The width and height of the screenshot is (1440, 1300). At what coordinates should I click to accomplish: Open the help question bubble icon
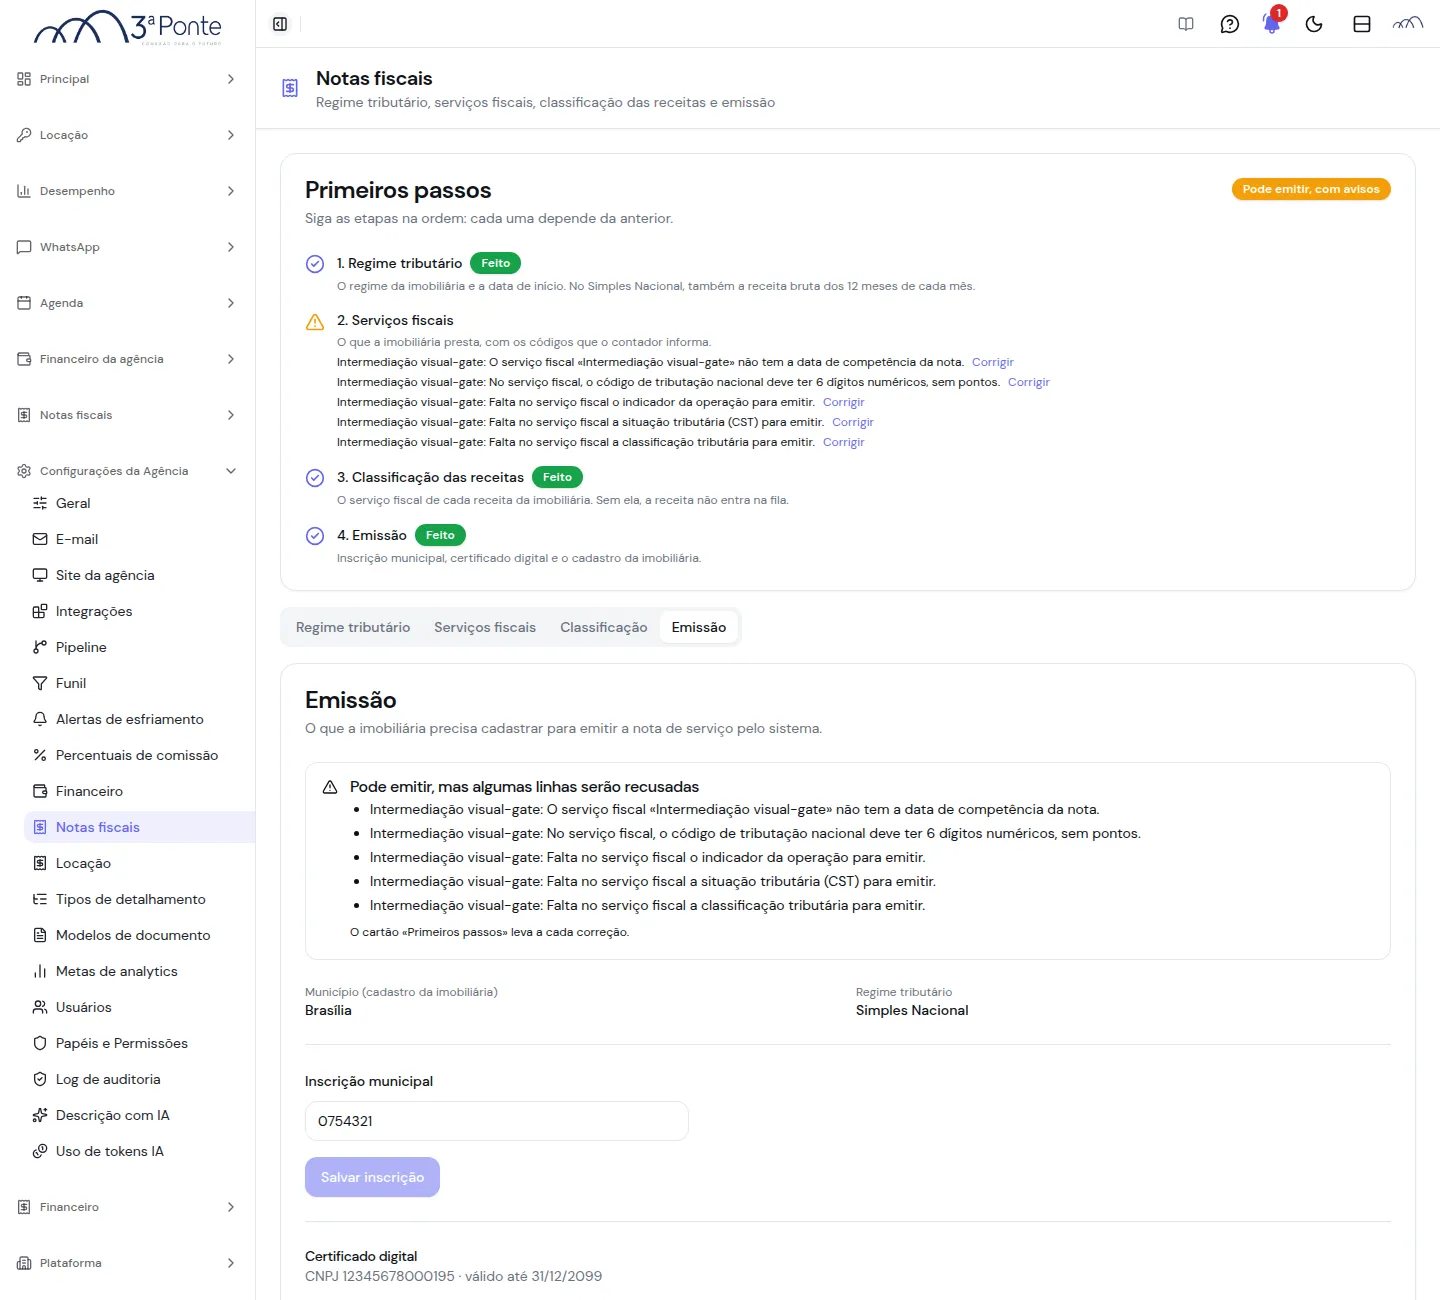pos(1230,24)
